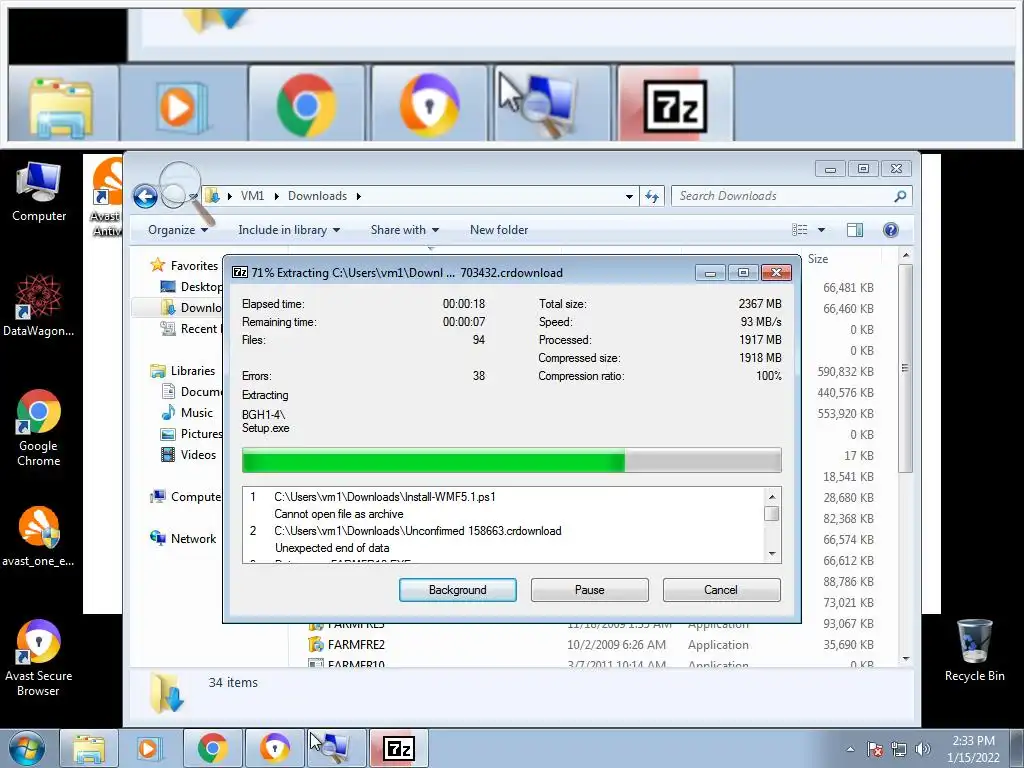Select Desktop in navigation pane

[191, 287]
